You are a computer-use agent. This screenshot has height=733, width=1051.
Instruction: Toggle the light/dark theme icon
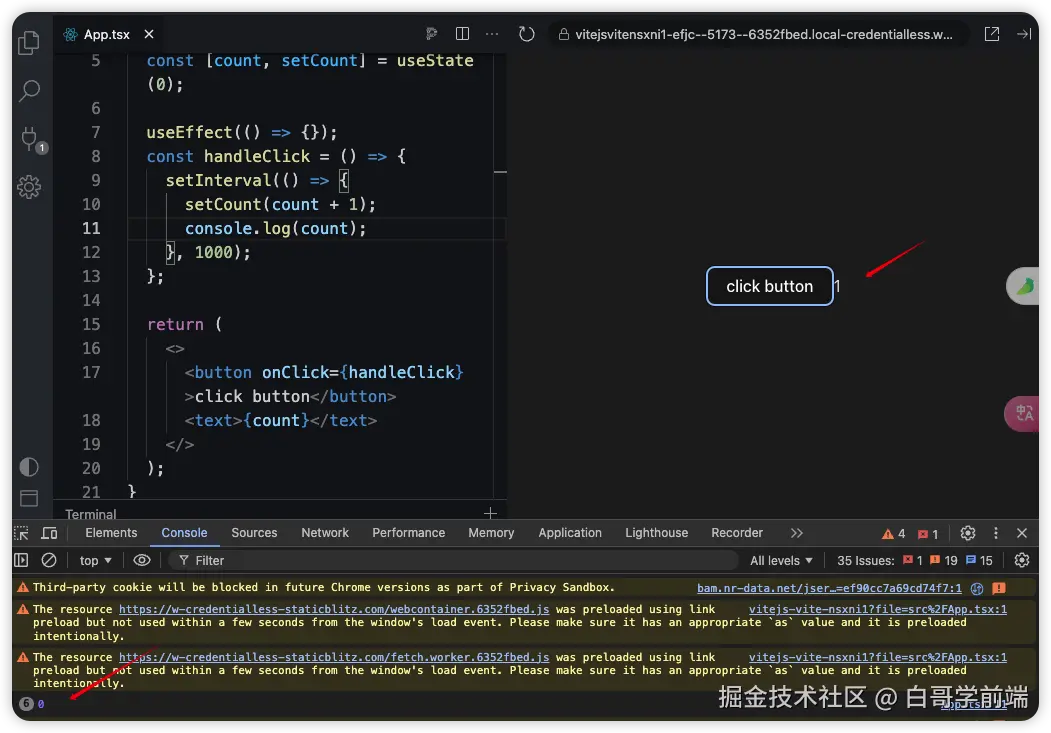(29, 467)
